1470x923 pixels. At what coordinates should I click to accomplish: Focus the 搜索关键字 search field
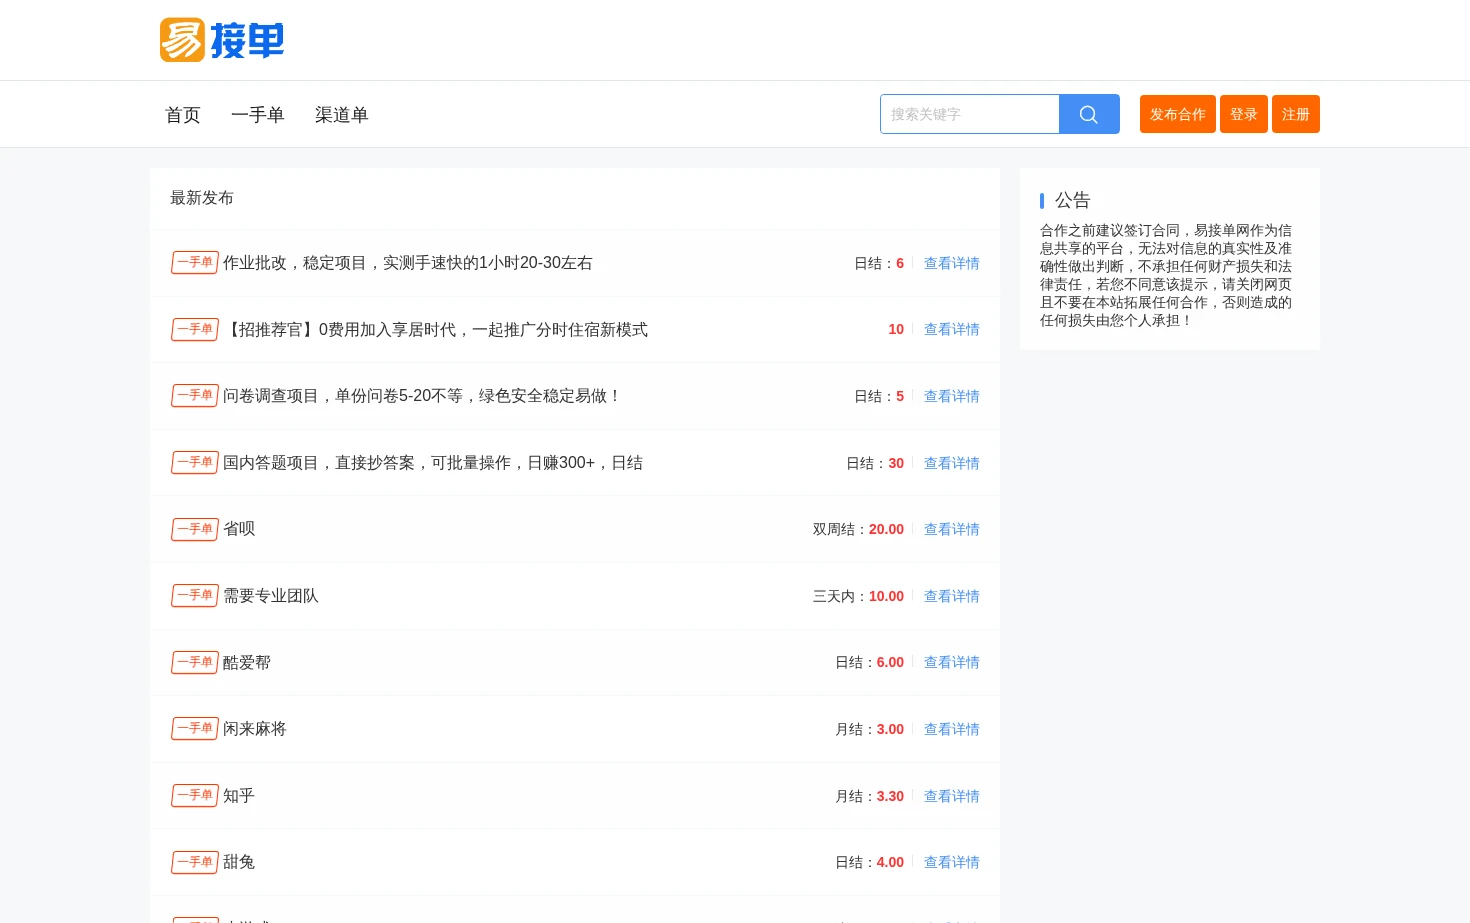click(970, 114)
